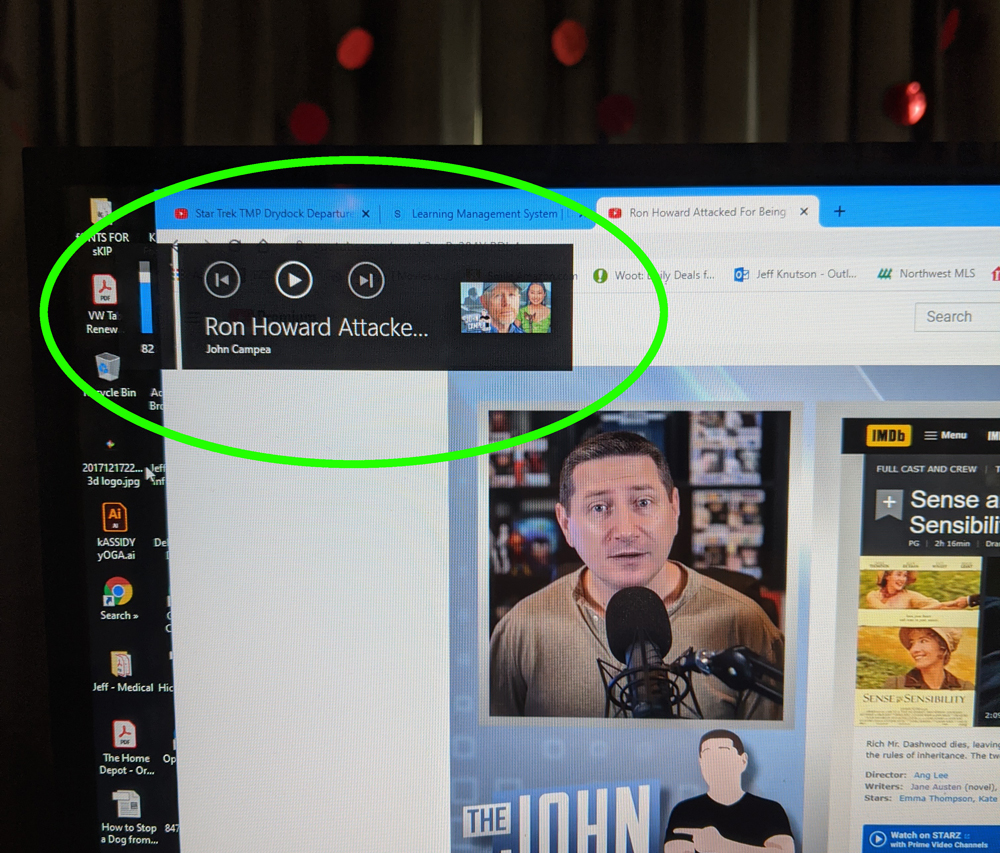The width and height of the screenshot is (1000, 853).
Task: Close the Ron Howard Attacked tab
Action: pos(804,212)
